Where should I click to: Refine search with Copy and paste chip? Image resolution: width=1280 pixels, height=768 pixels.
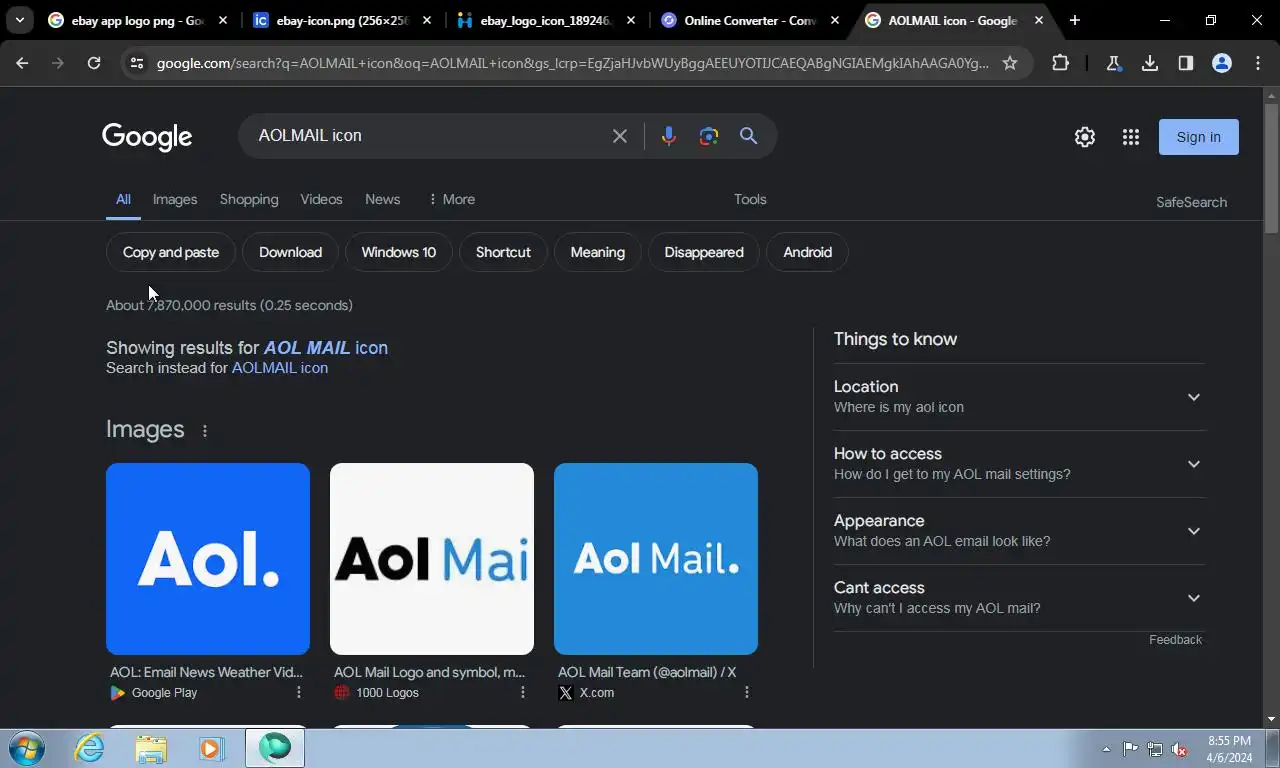point(171,252)
